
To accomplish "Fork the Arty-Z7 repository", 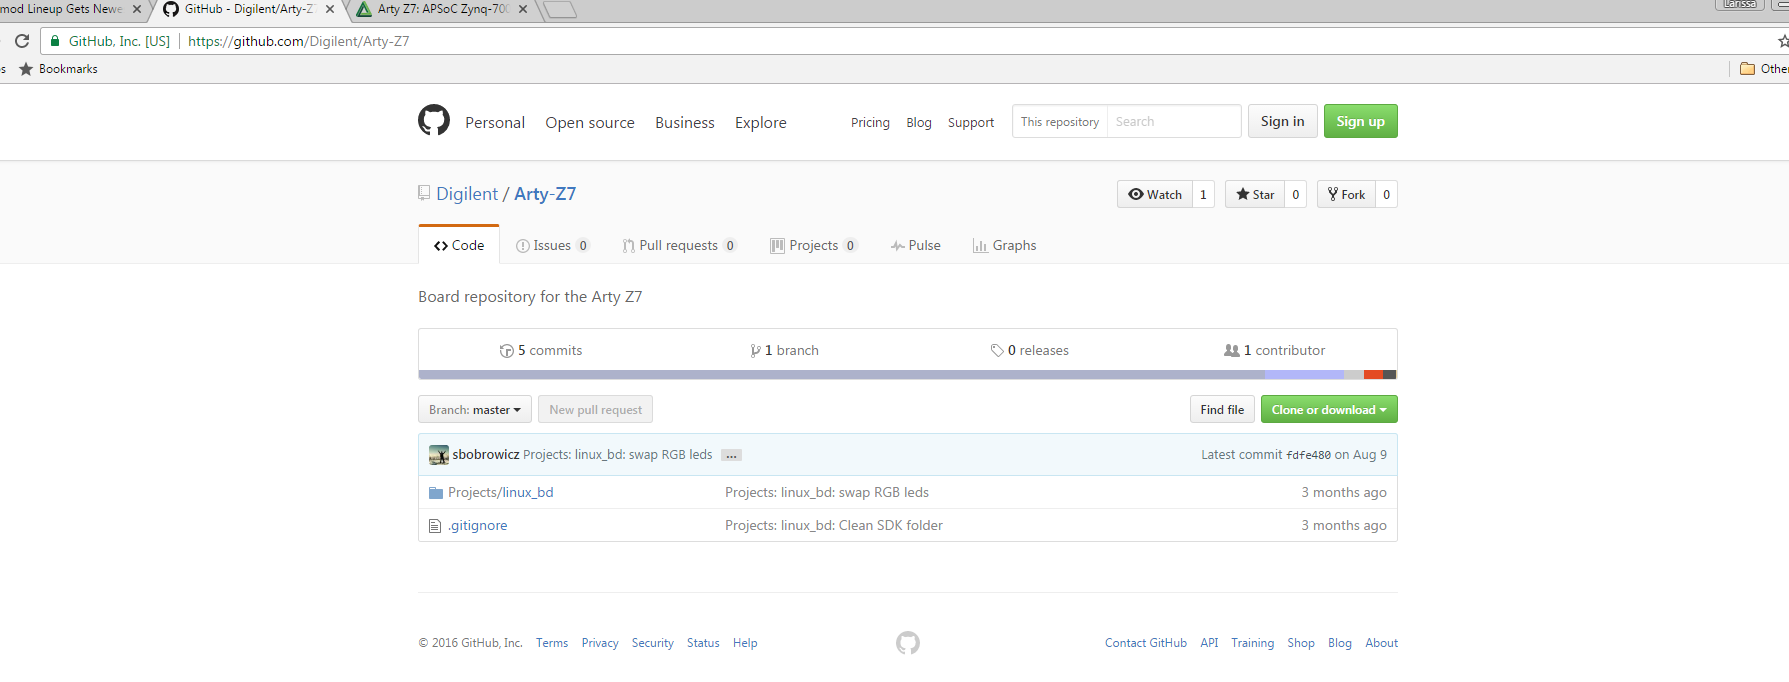I will point(1346,194).
